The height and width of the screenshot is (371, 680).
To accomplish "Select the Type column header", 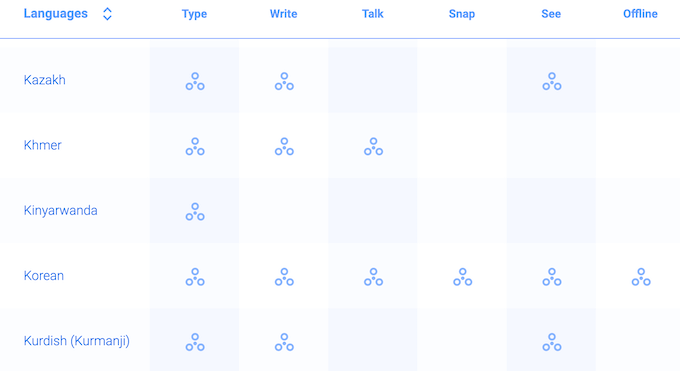I will [x=194, y=14].
